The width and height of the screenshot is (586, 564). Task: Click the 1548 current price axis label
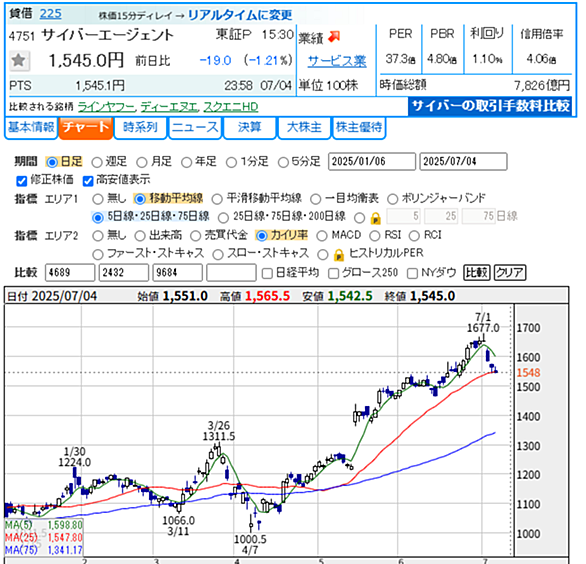pos(528,373)
